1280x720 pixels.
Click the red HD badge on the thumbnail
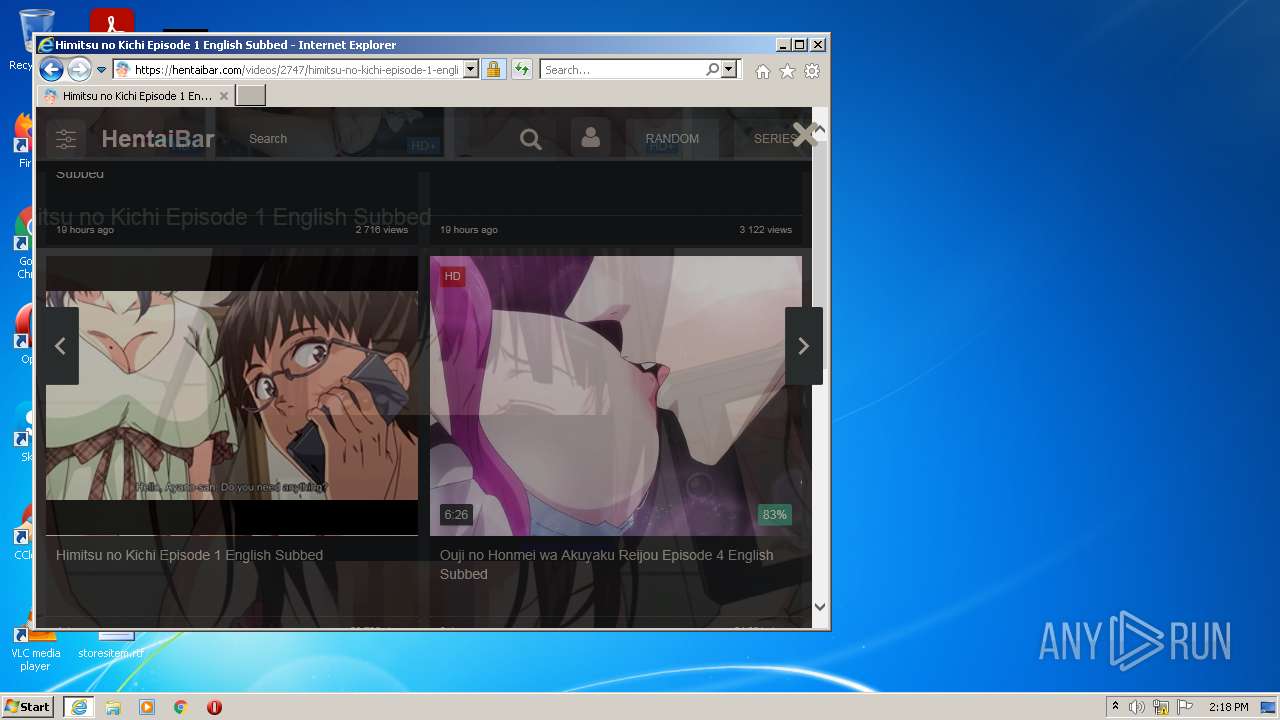(x=453, y=276)
